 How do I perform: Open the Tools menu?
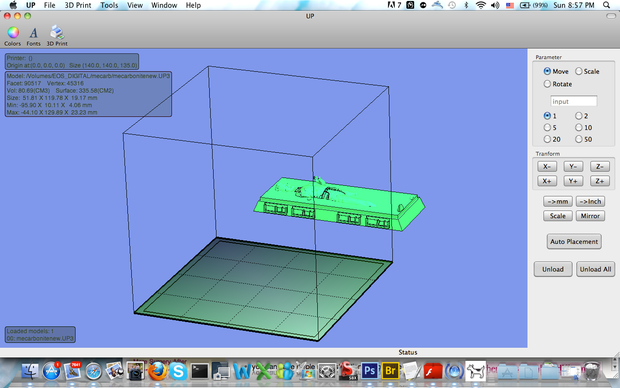(x=109, y=5)
